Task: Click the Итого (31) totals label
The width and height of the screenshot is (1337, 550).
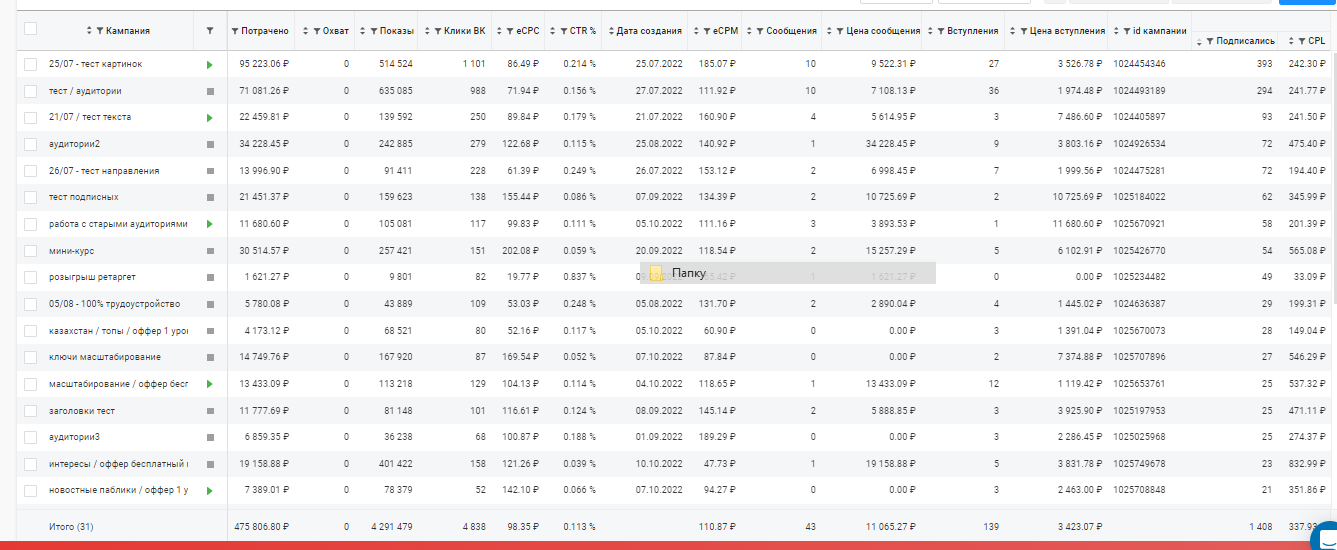Action: (71, 526)
